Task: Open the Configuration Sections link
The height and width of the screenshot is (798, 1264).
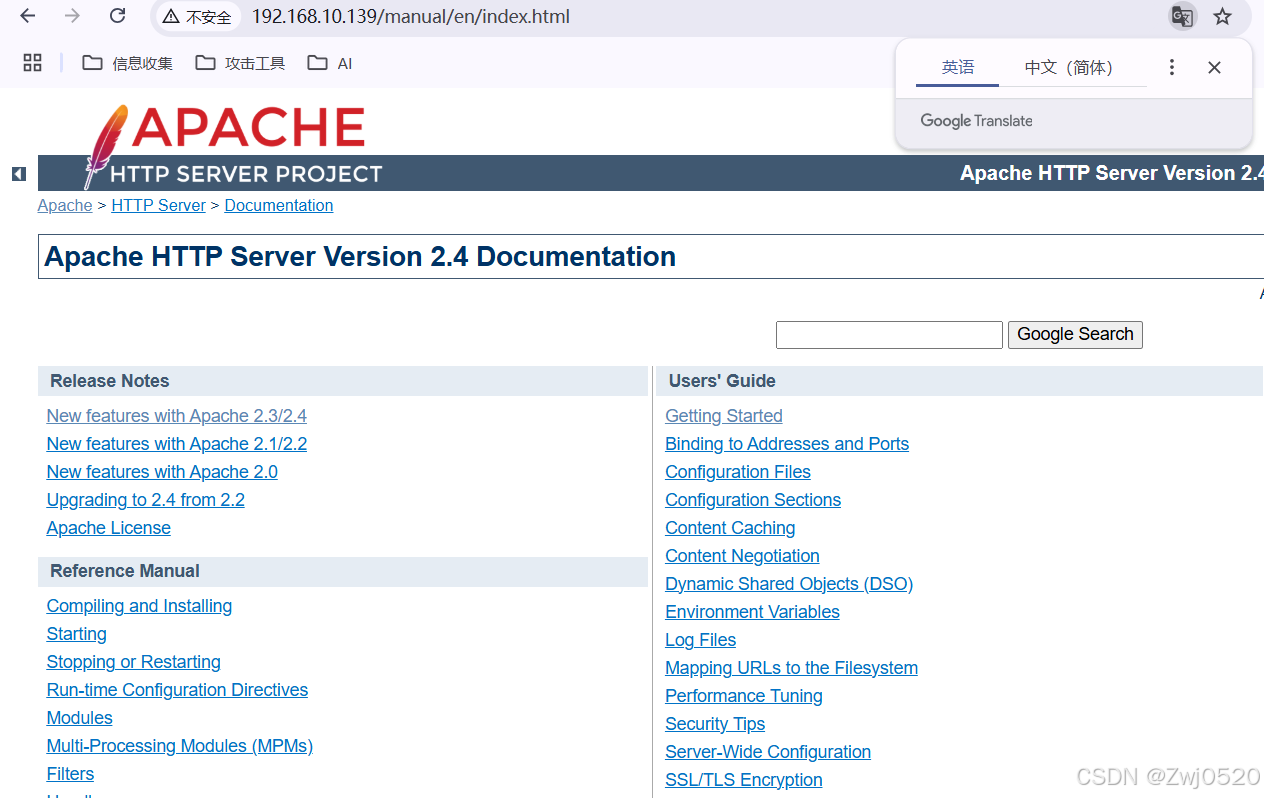Action: coord(753,500)
